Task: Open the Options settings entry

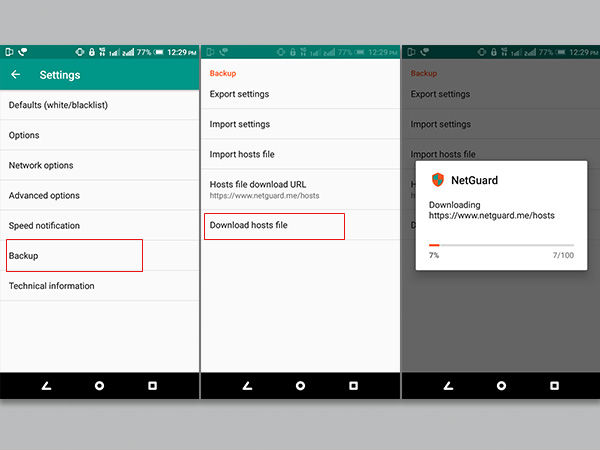Action: [x=24, y=135]
